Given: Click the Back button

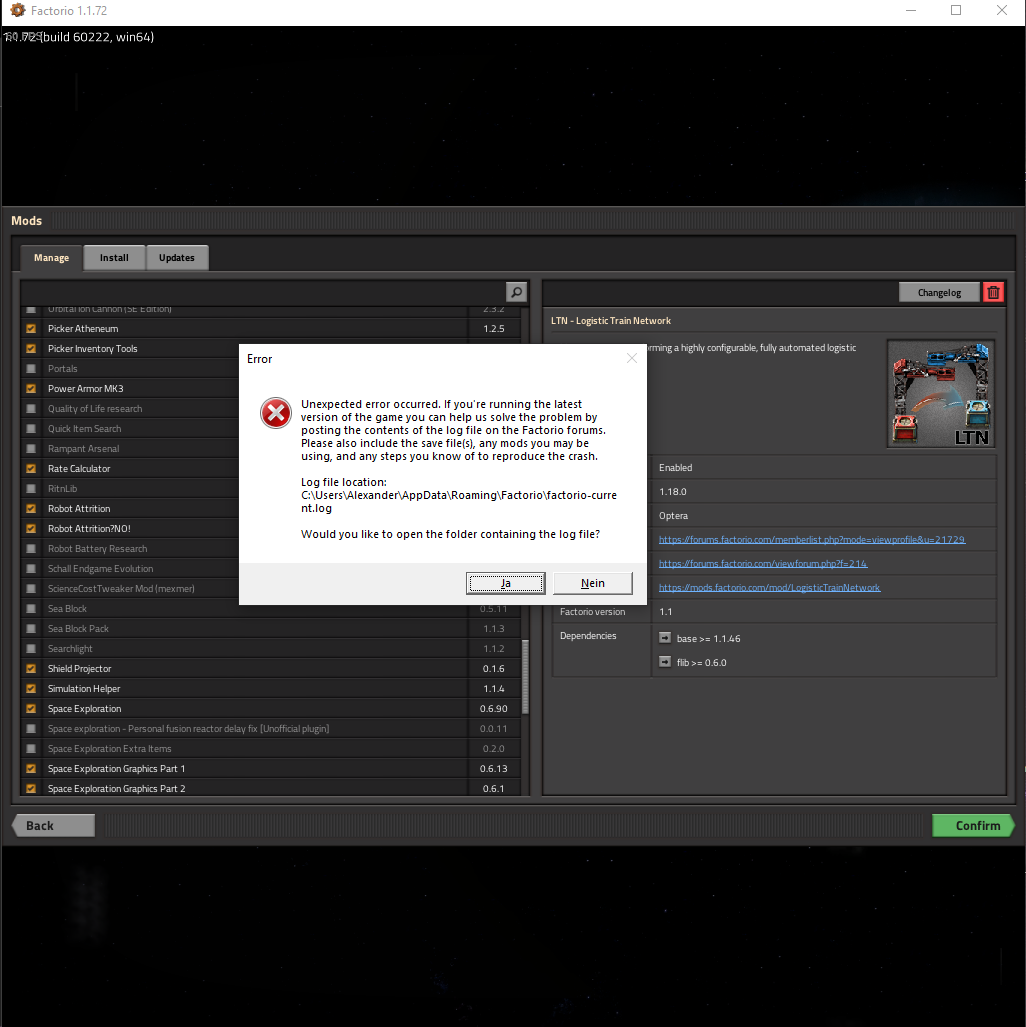Looking at the screenshot, I should point(53,825).
